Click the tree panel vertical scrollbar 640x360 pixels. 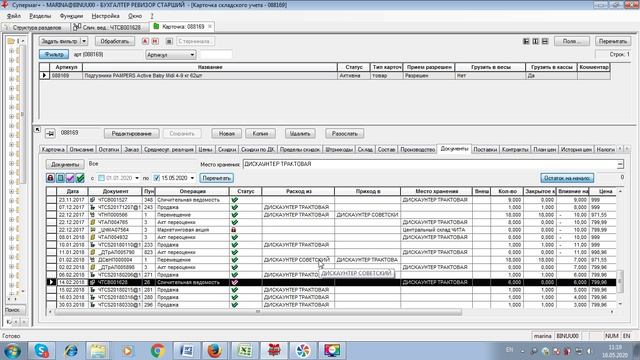(x=23, y=114)
